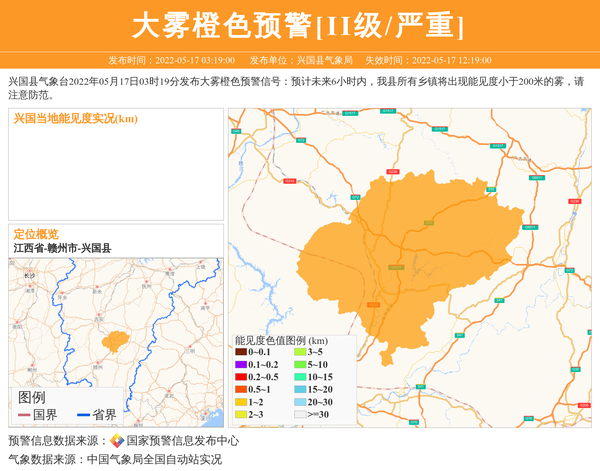Image resolution: width=600 pixels, height=471 pixels.
Task: Click the 2~3 yellow legend swatch
Action: (241, 414)
